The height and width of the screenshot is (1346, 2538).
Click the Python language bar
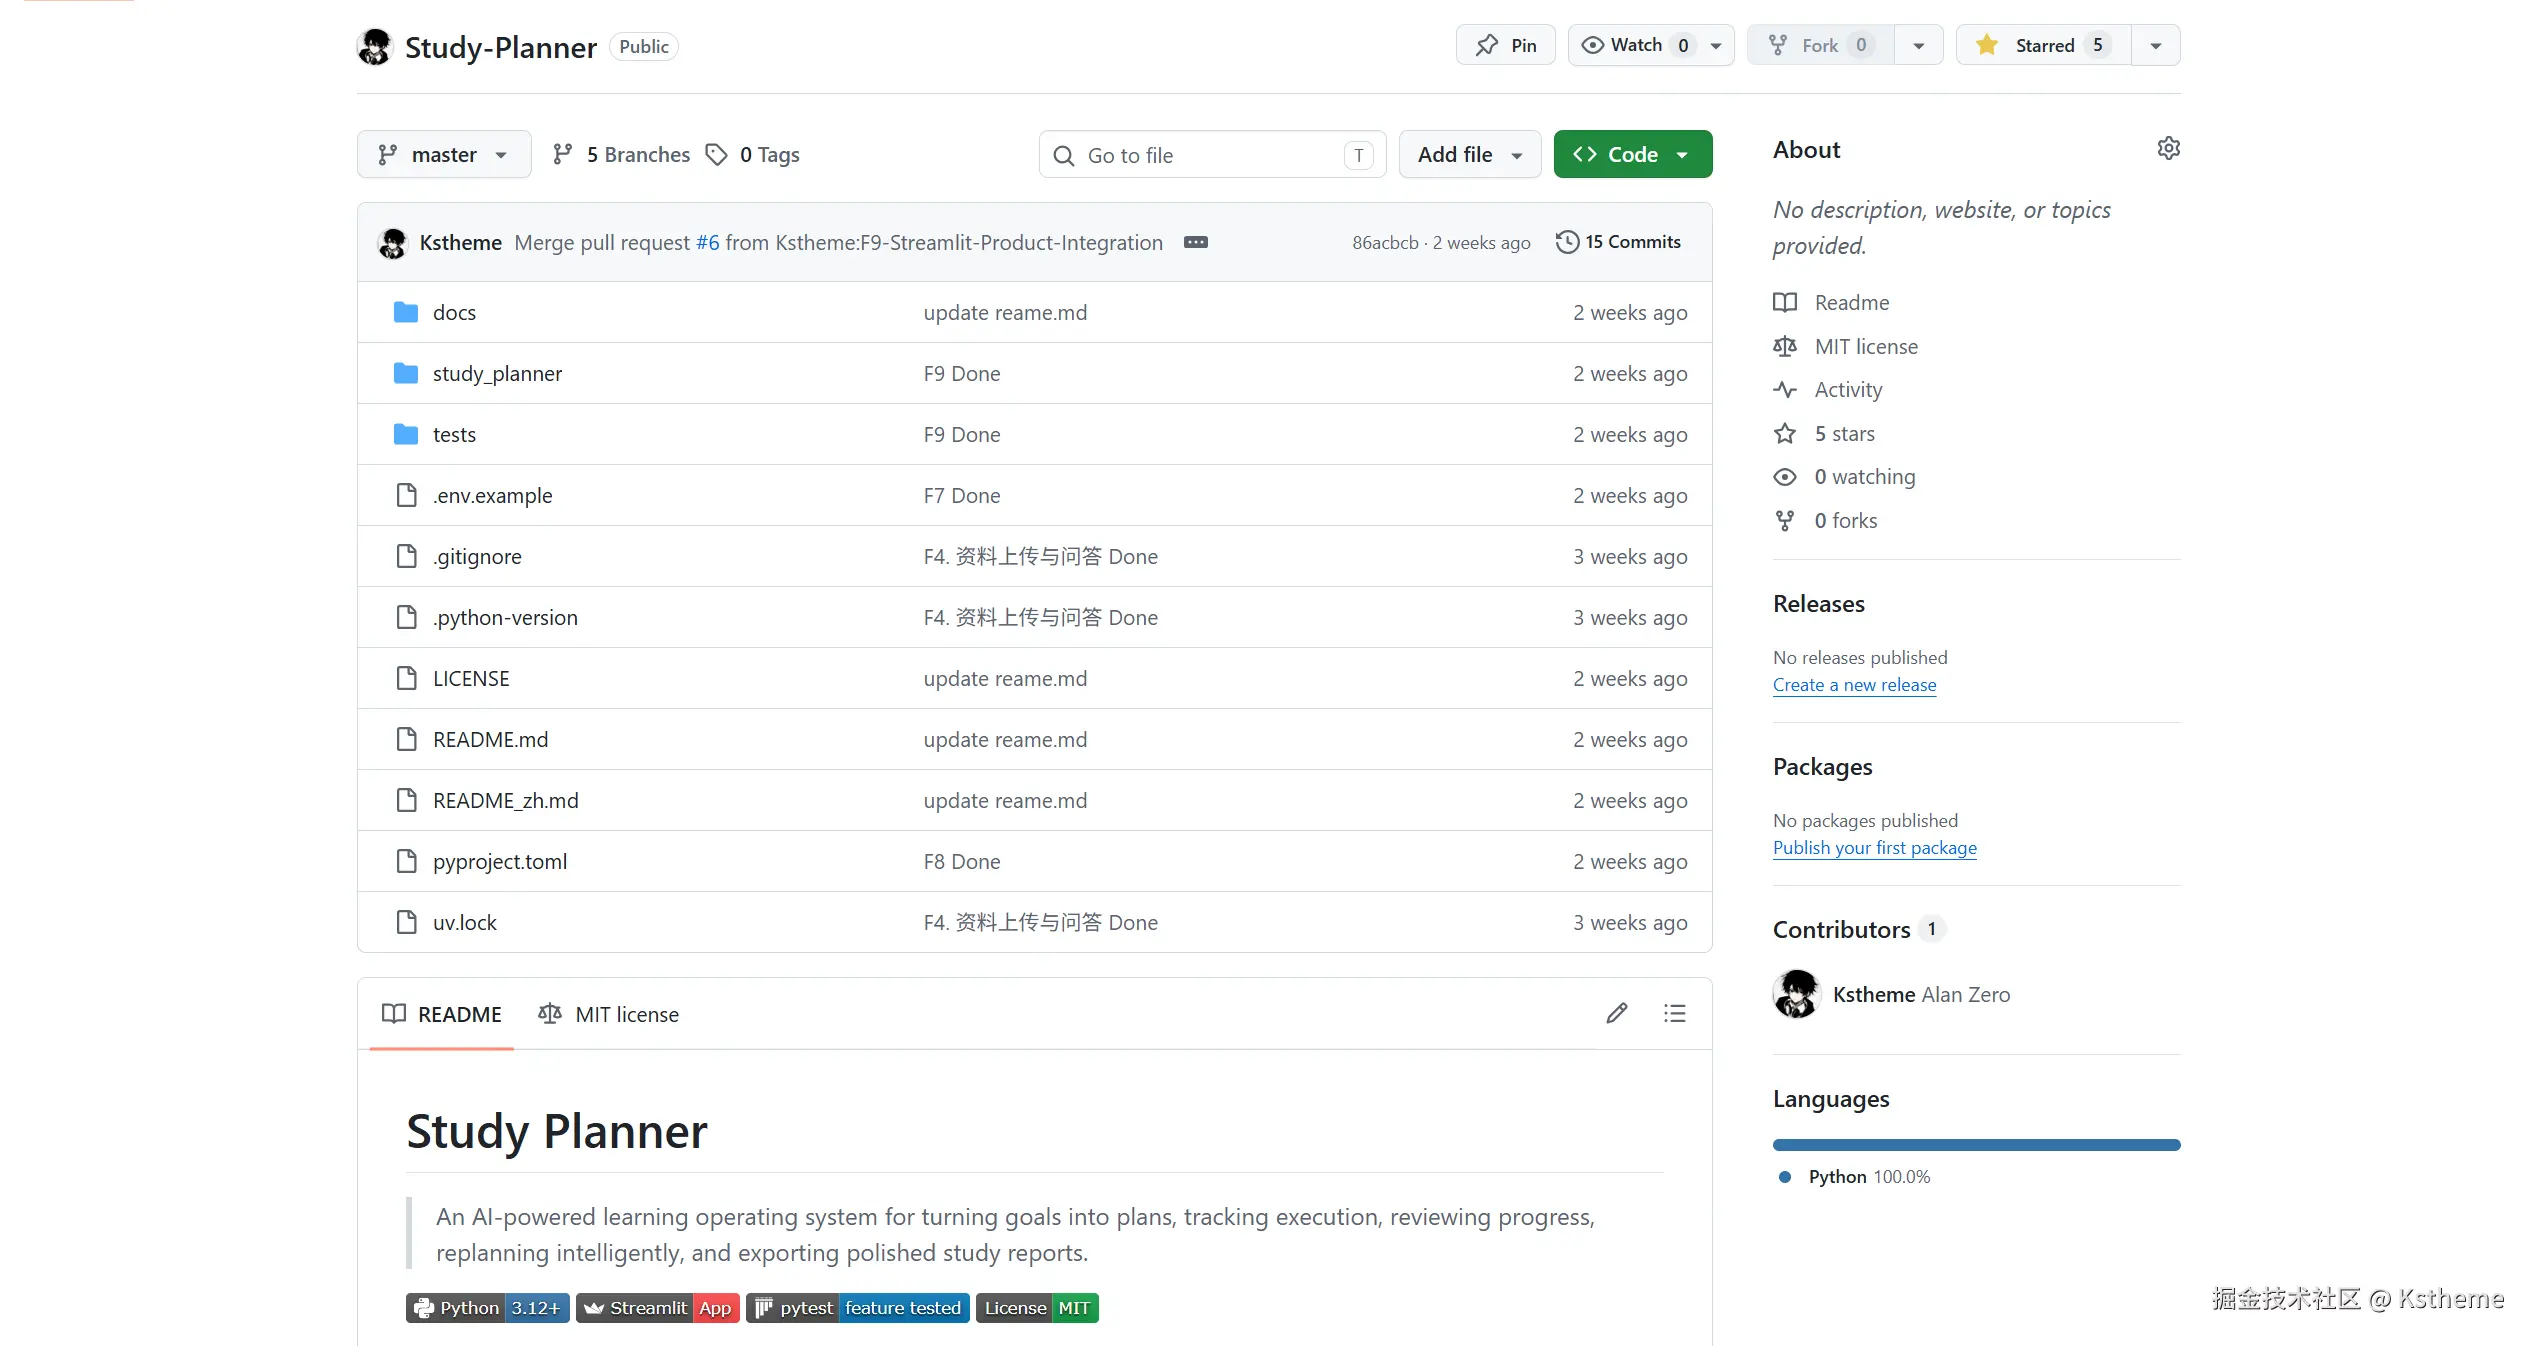coord(1977,1145)
